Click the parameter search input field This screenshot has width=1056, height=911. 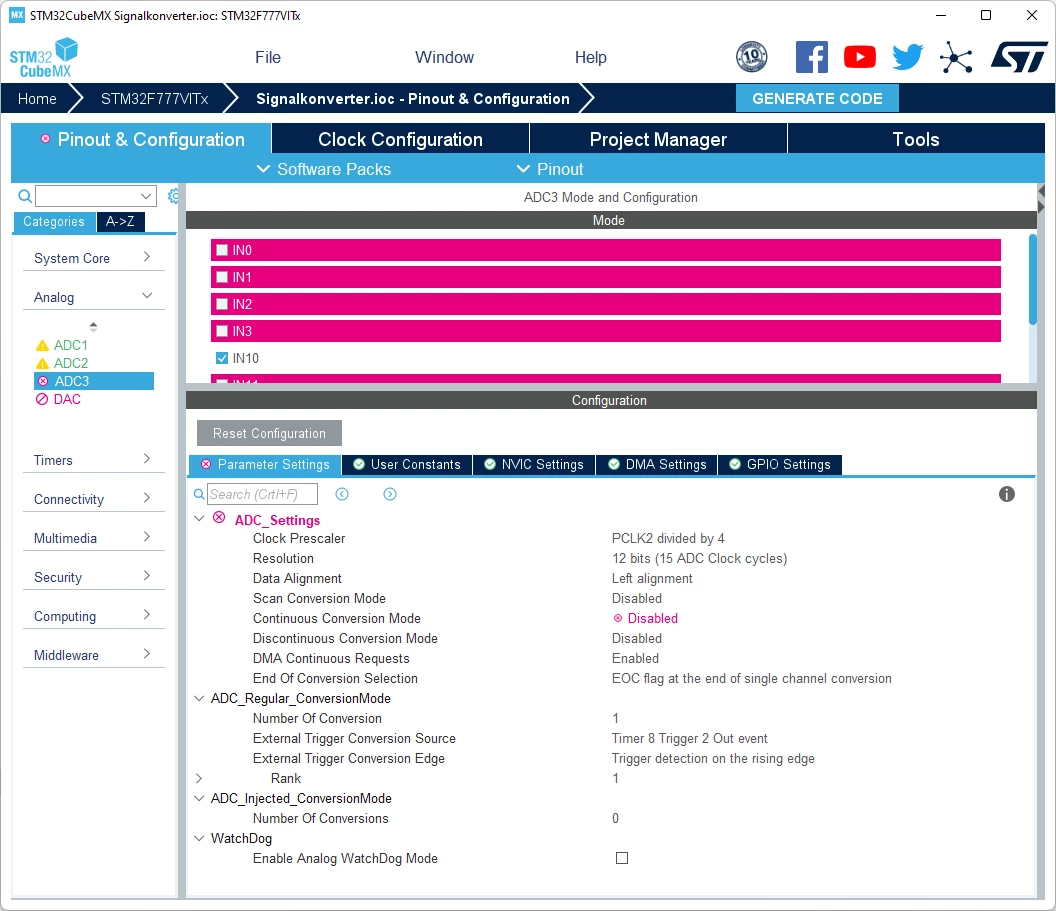pyautogui.click(x=262, y=494)
